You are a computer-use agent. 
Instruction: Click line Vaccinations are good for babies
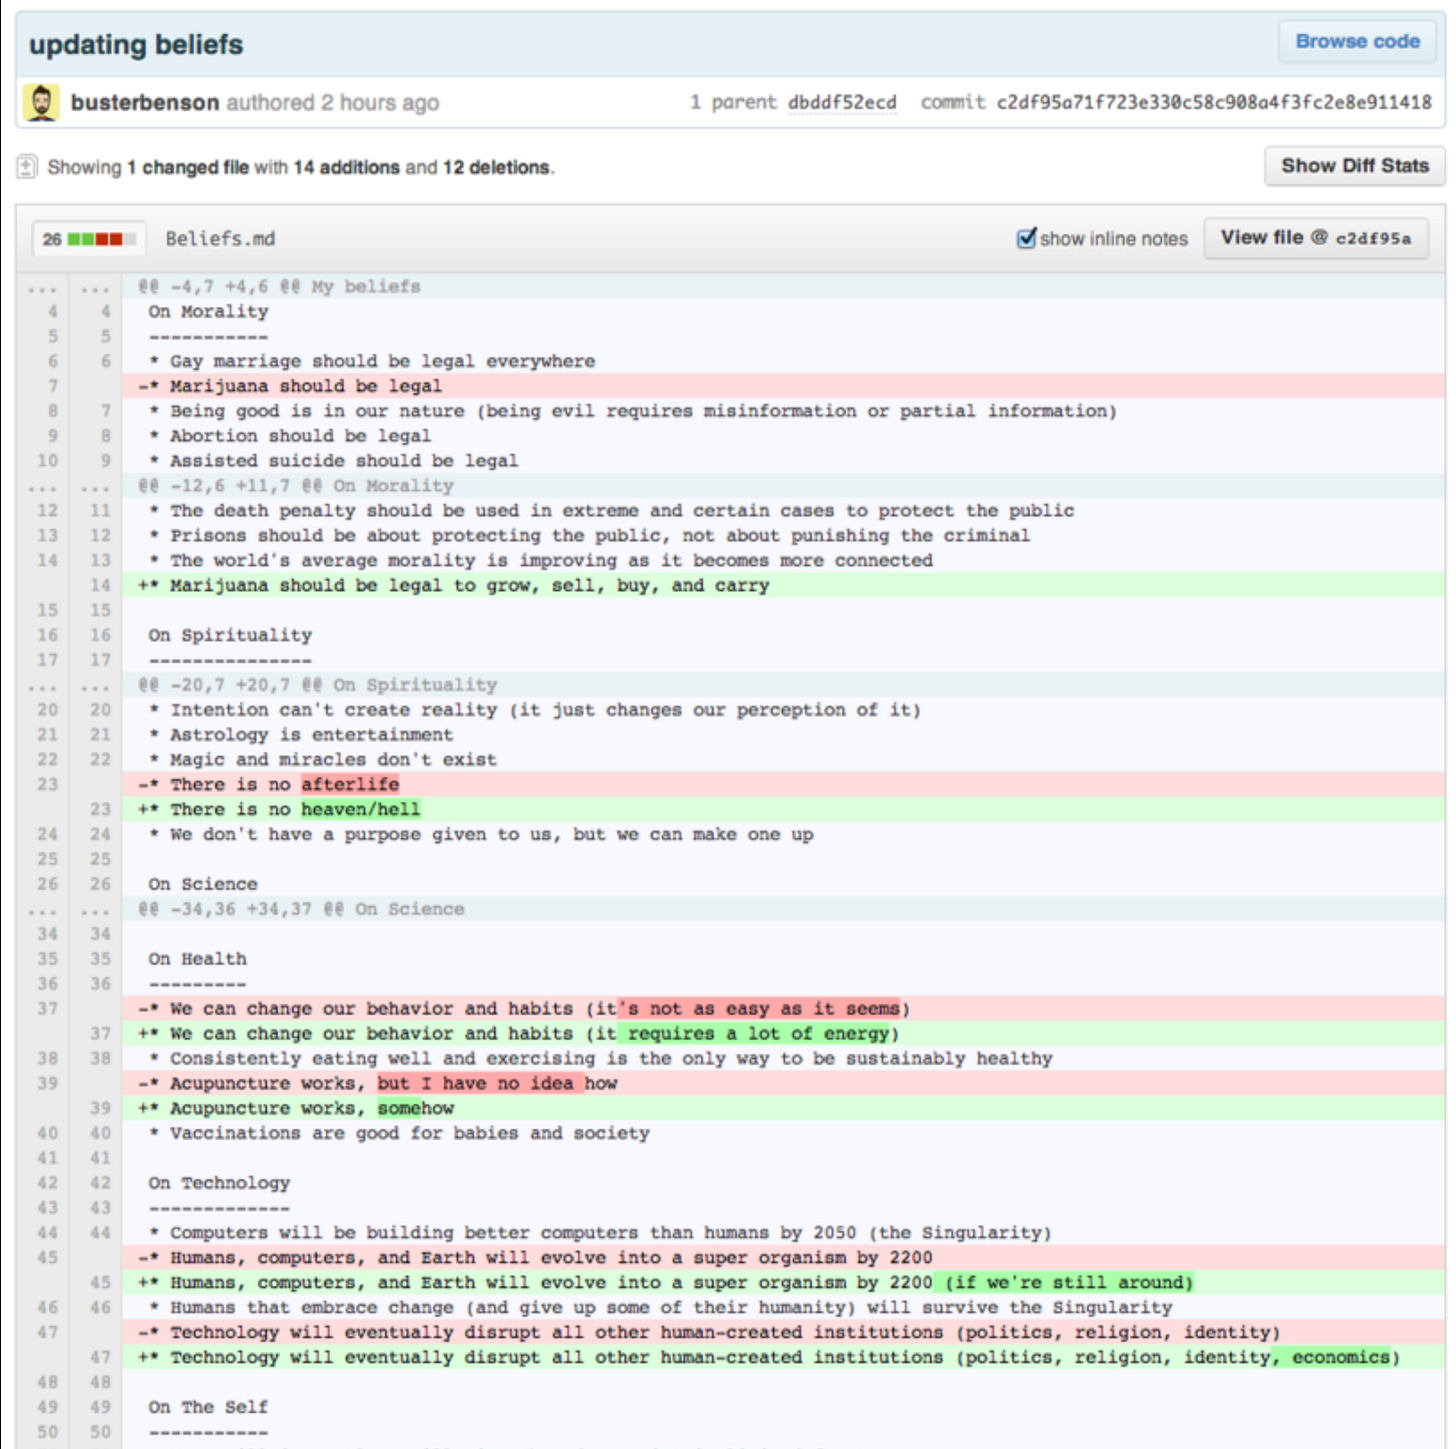(783, 1134)
